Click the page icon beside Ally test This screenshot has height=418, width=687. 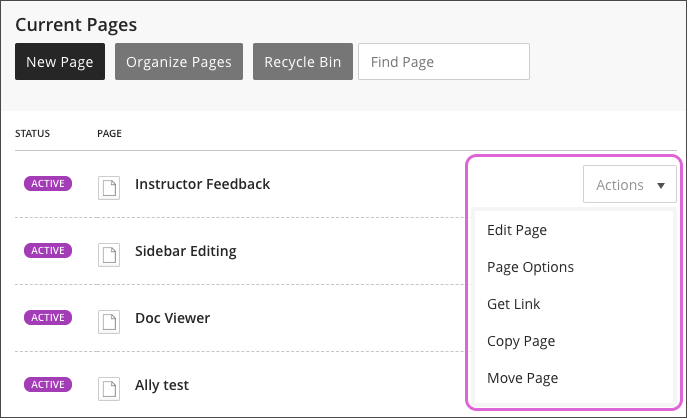[x=108, y=387]
